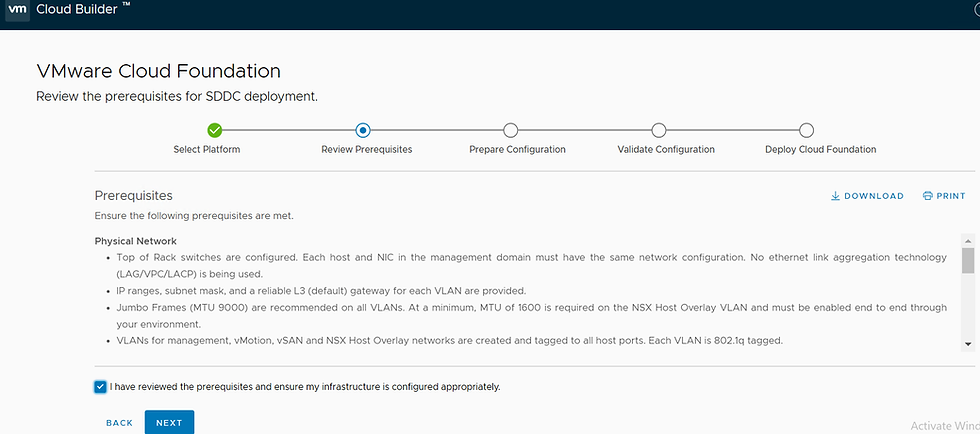Click the VMware vm logo icon
This screenshot has height=434, width=980.
click(x=17, y=10)
